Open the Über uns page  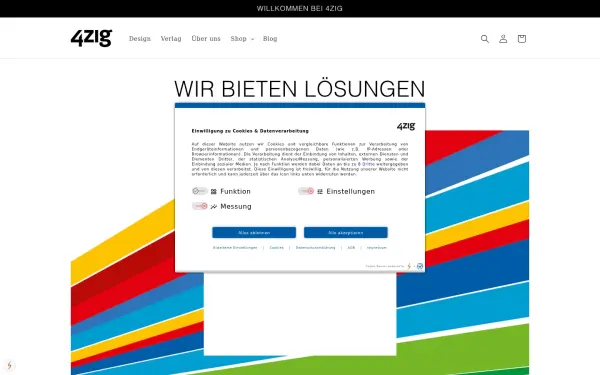click(206, 39)
